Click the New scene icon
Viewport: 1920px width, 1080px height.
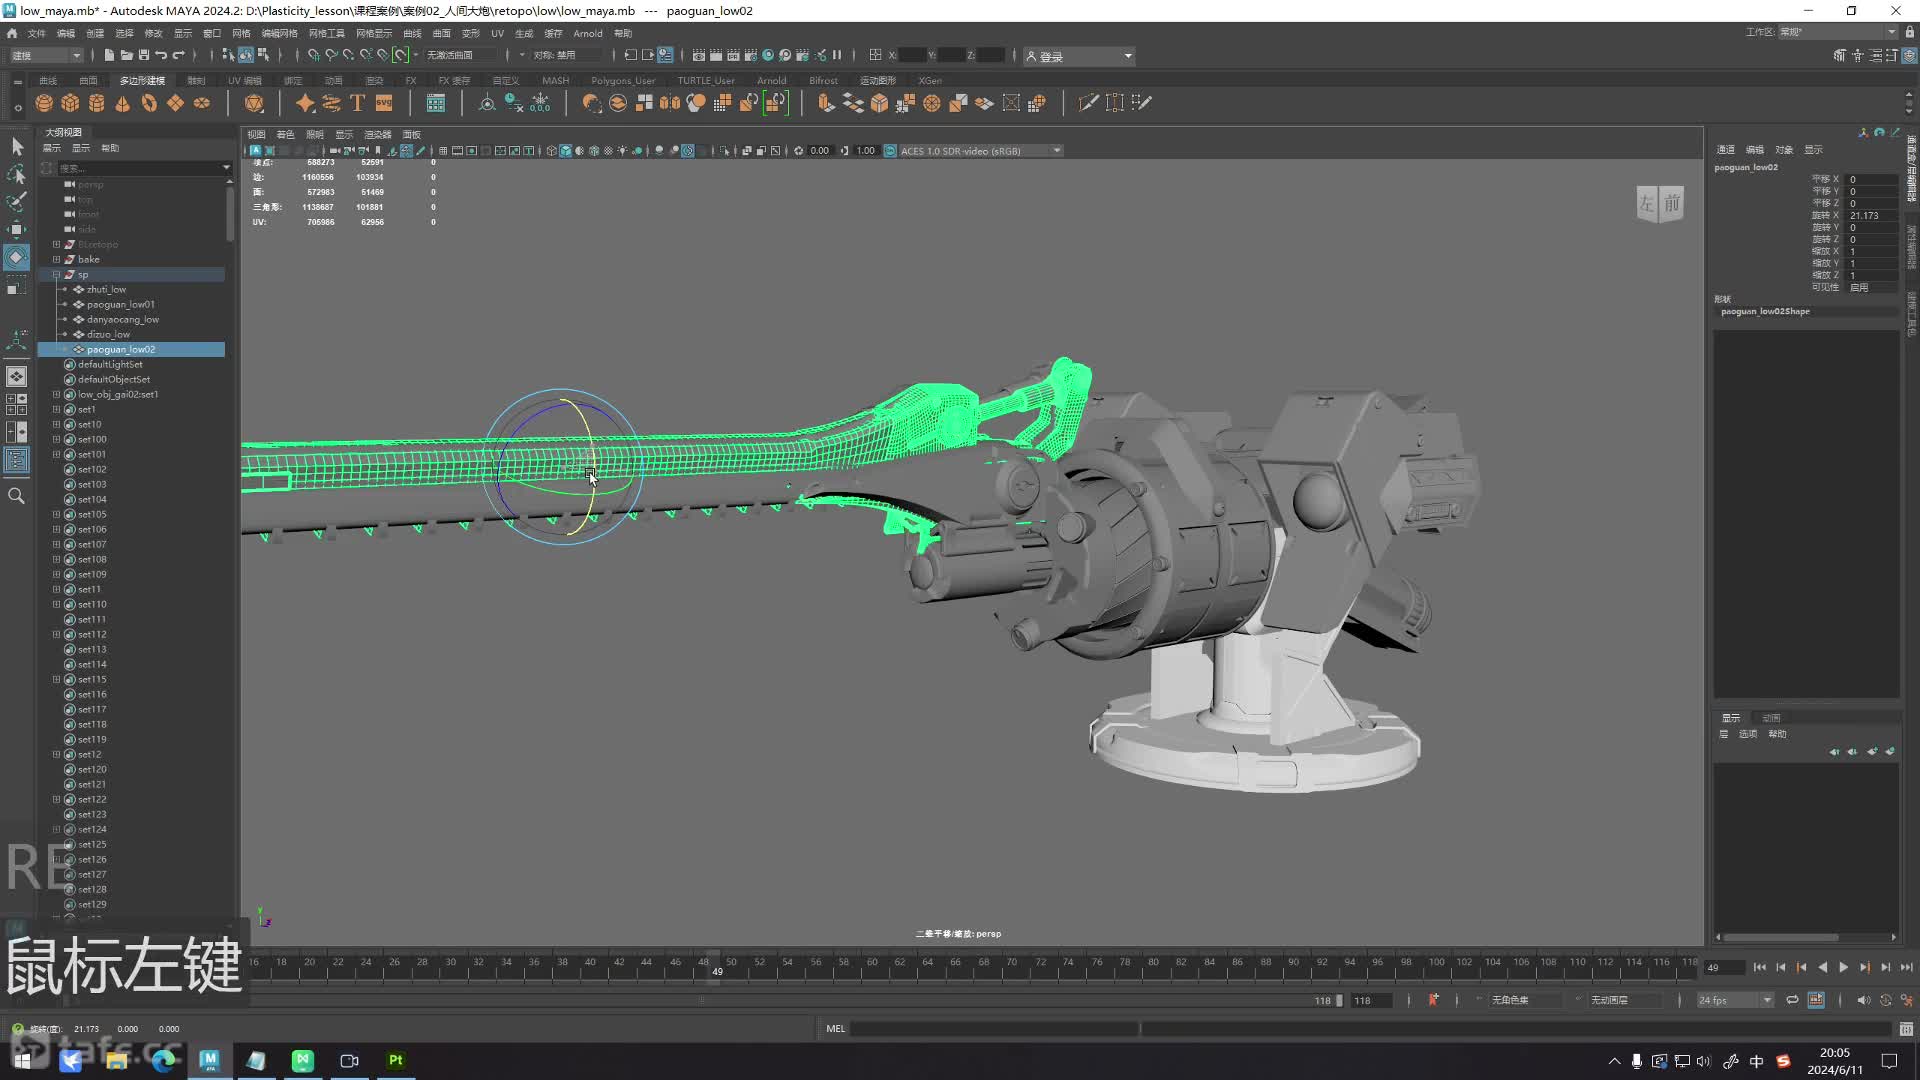[x=109, y=55]
